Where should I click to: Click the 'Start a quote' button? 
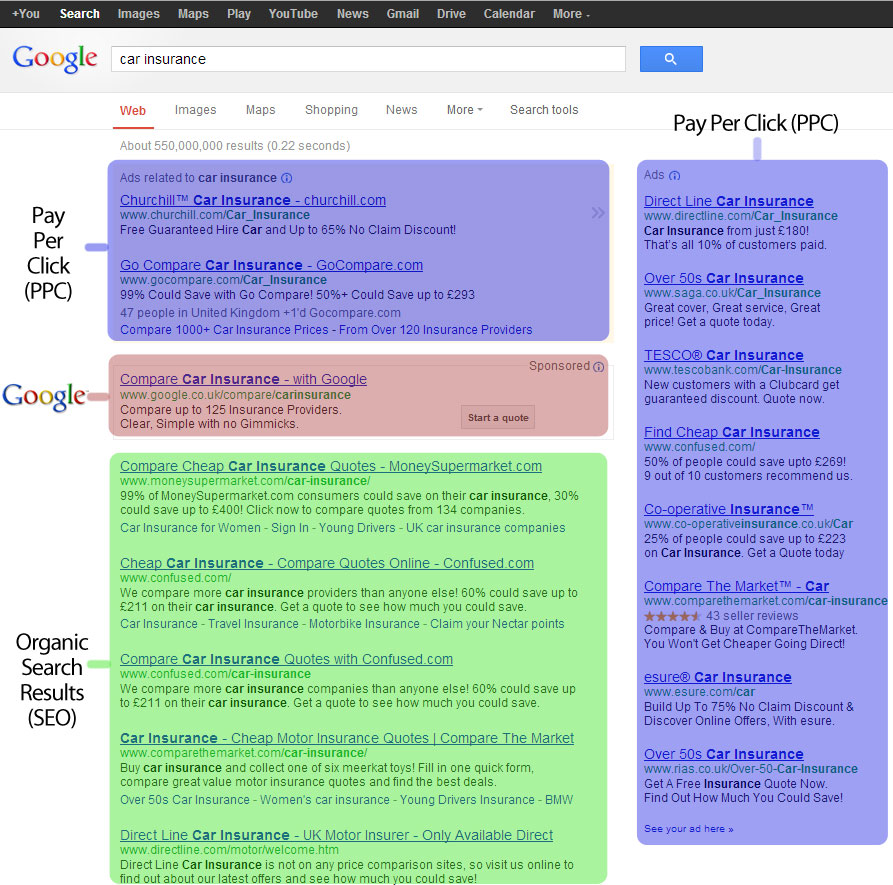point(498,417)
